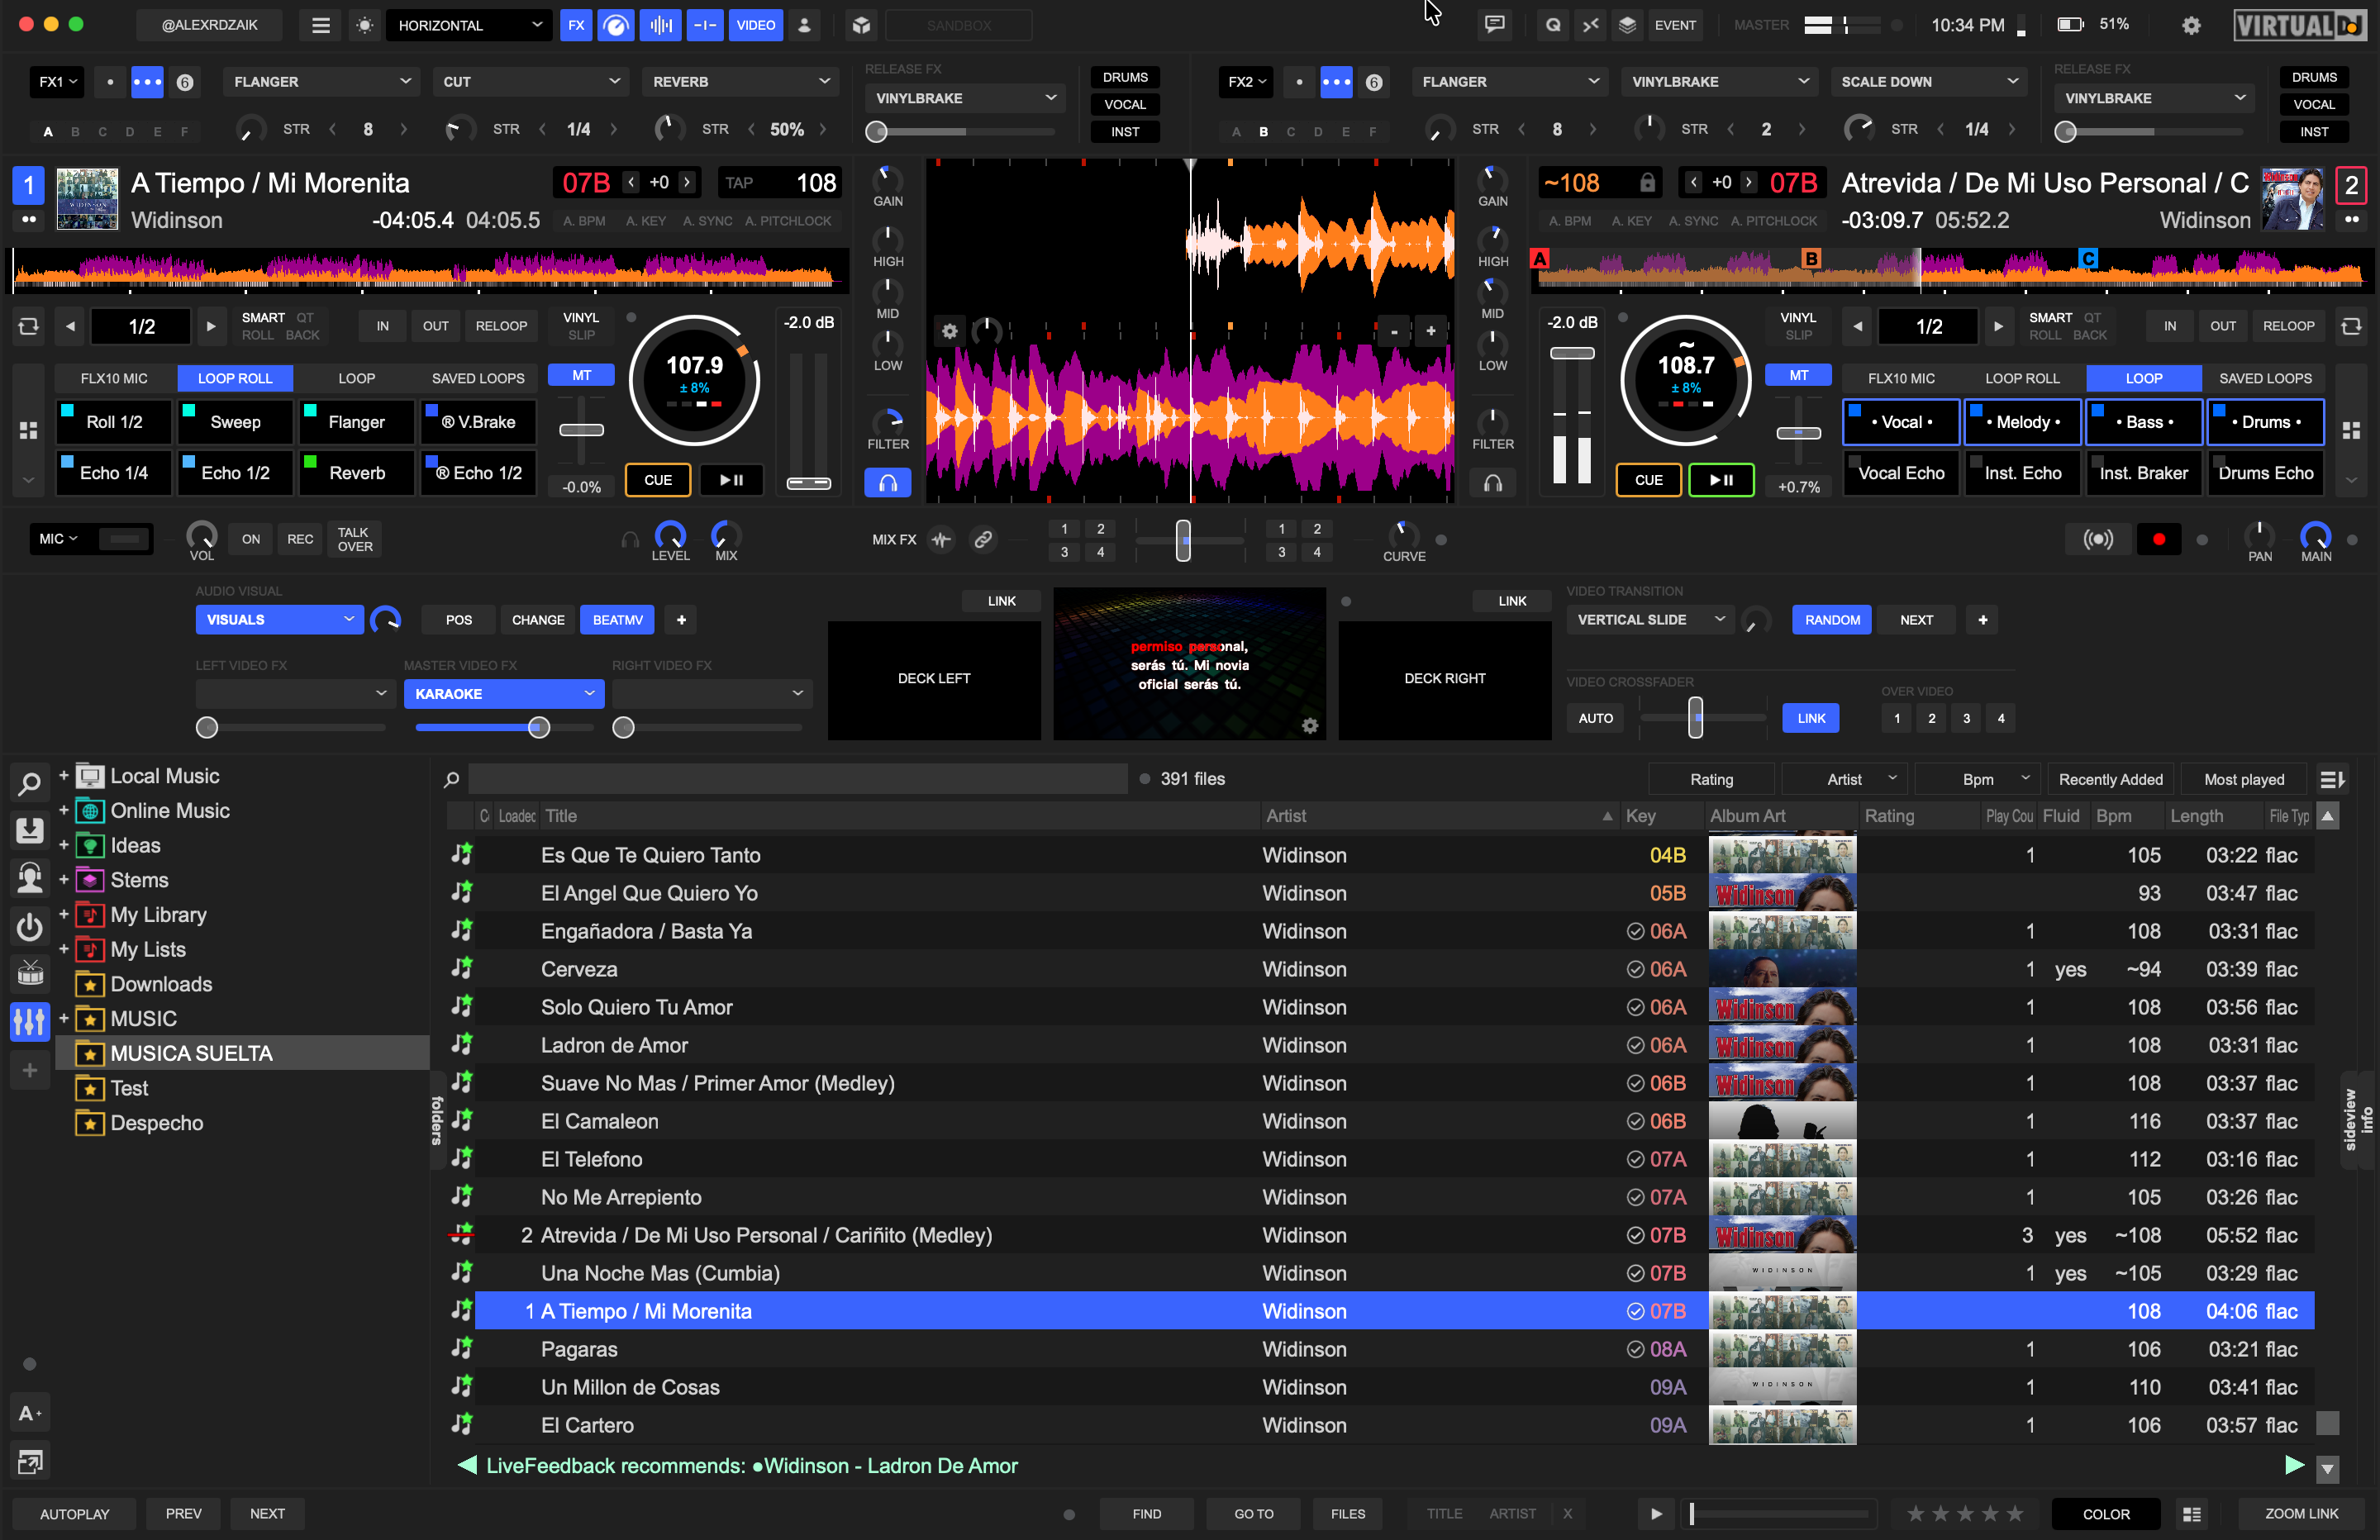Screen dimensions: 2380x1540
Task: Click the deck 1 pads grid icon
Action: pyautogui.click(x=29, y=430)
